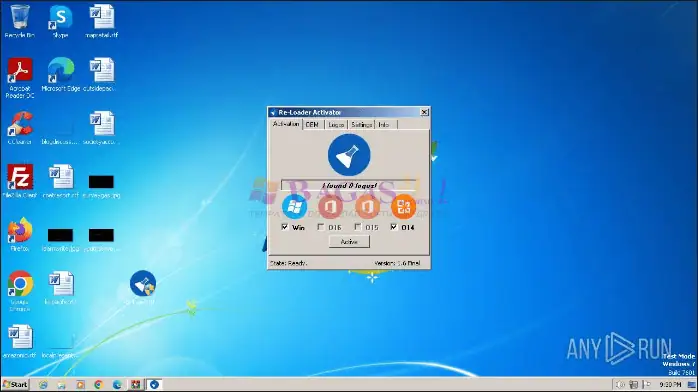This screenshot has height=392, width=698.
Task: Click the Active button
Action: pyautogui.click(x=349, y=242)
